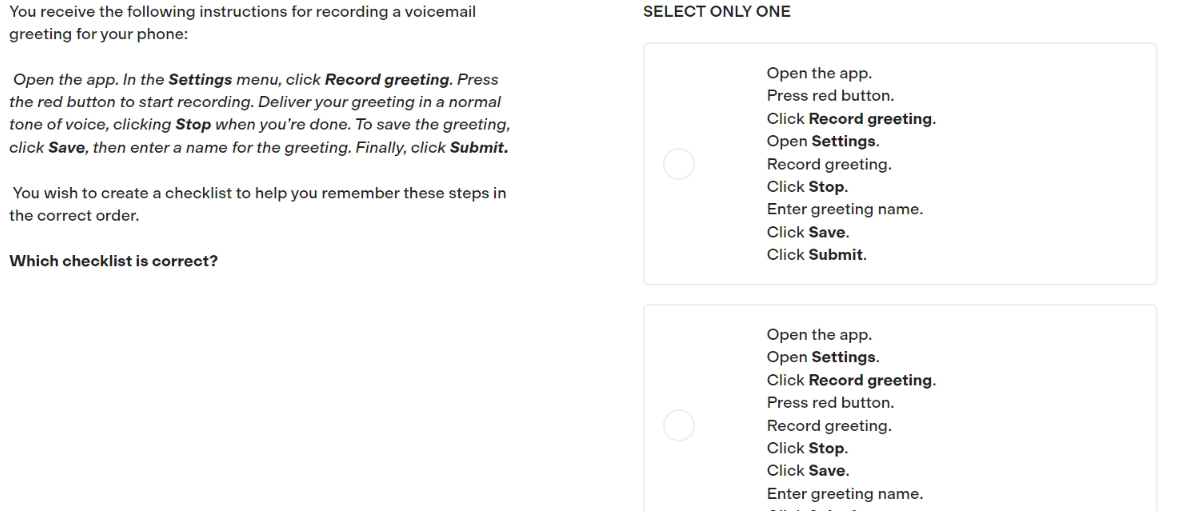Click 'Press red button.' in the upper checklist card
1201x511 pixels.
(830, 96)
